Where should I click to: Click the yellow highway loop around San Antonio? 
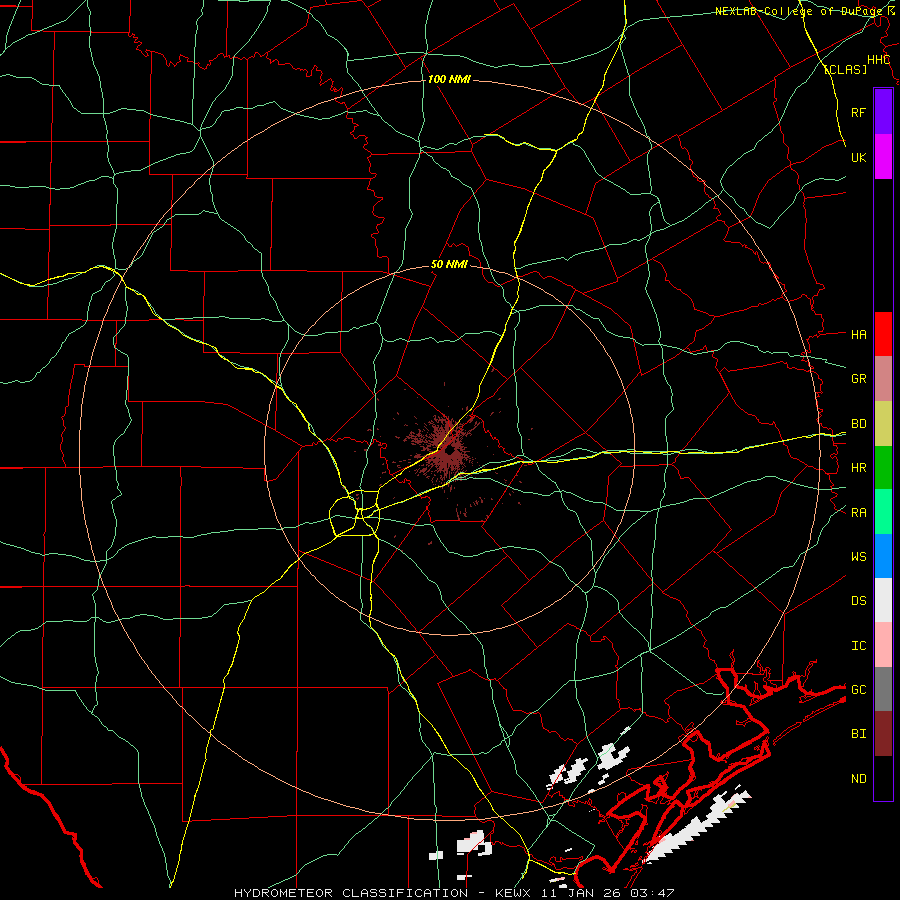355,514
